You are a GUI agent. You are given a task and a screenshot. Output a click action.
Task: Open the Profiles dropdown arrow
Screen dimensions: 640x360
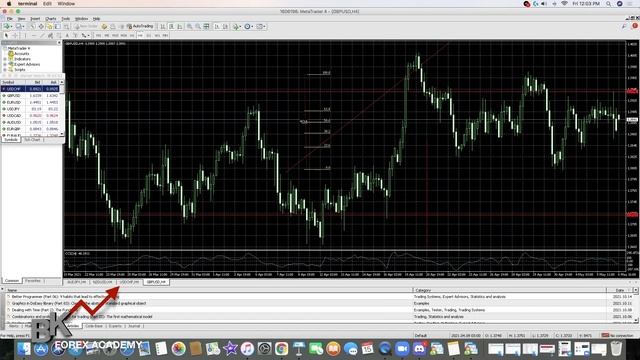coord(23,26)
